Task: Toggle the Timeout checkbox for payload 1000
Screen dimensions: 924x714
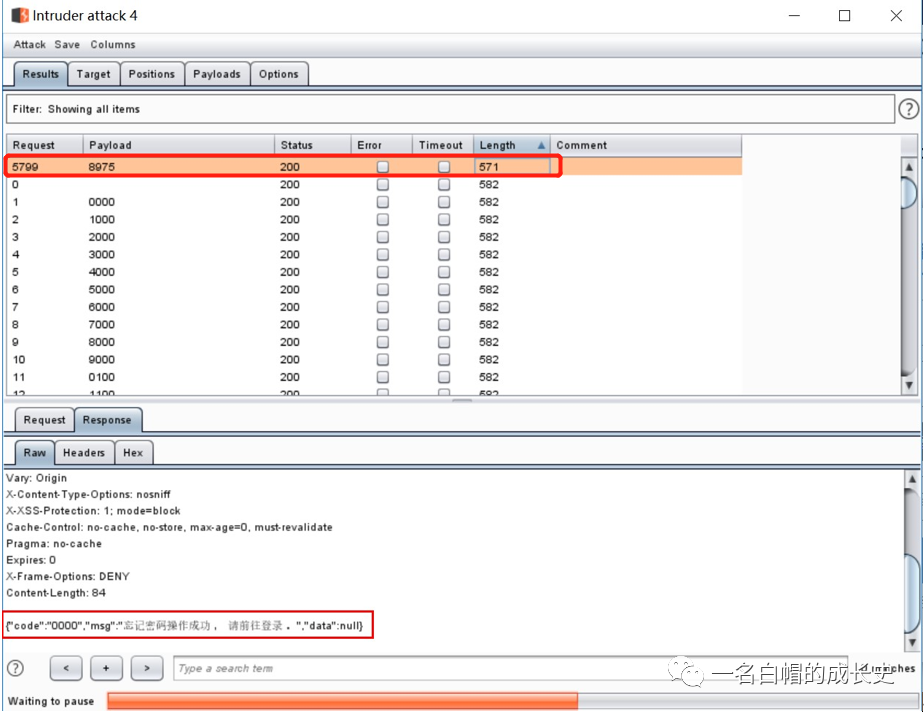Action: (x=444, y=219)
